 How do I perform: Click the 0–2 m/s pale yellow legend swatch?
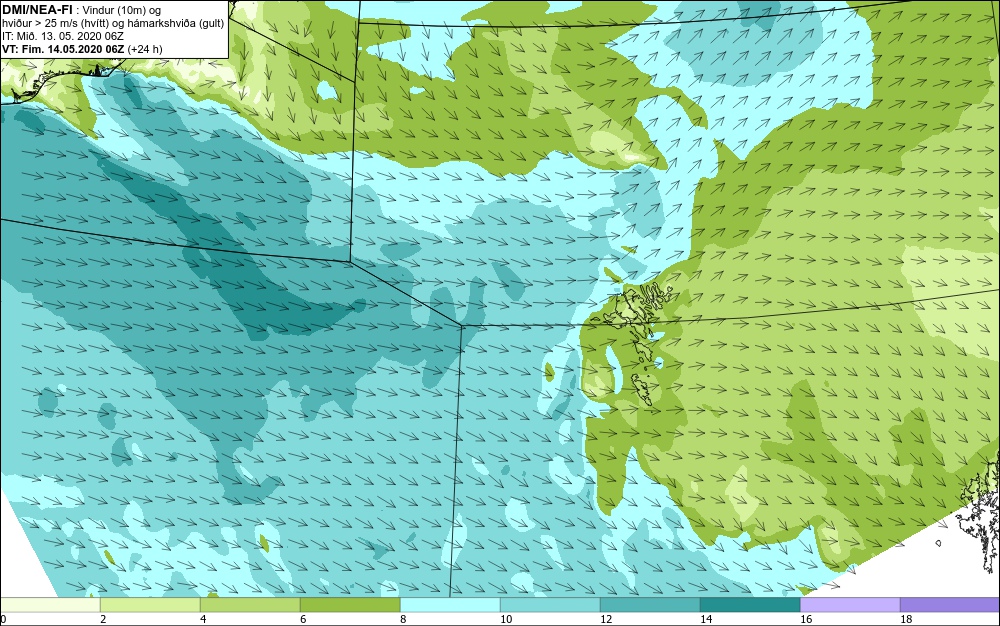[50, 604]
